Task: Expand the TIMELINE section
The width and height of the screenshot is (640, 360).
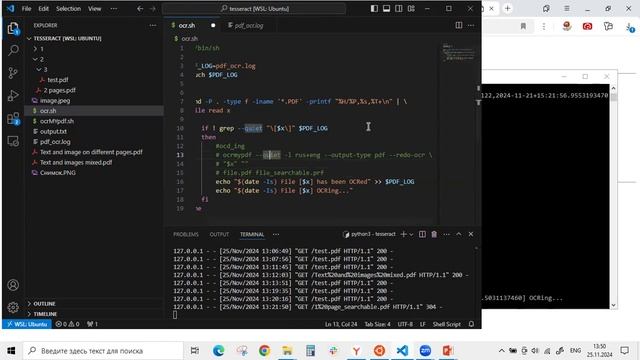Action: tap(42, 314)
